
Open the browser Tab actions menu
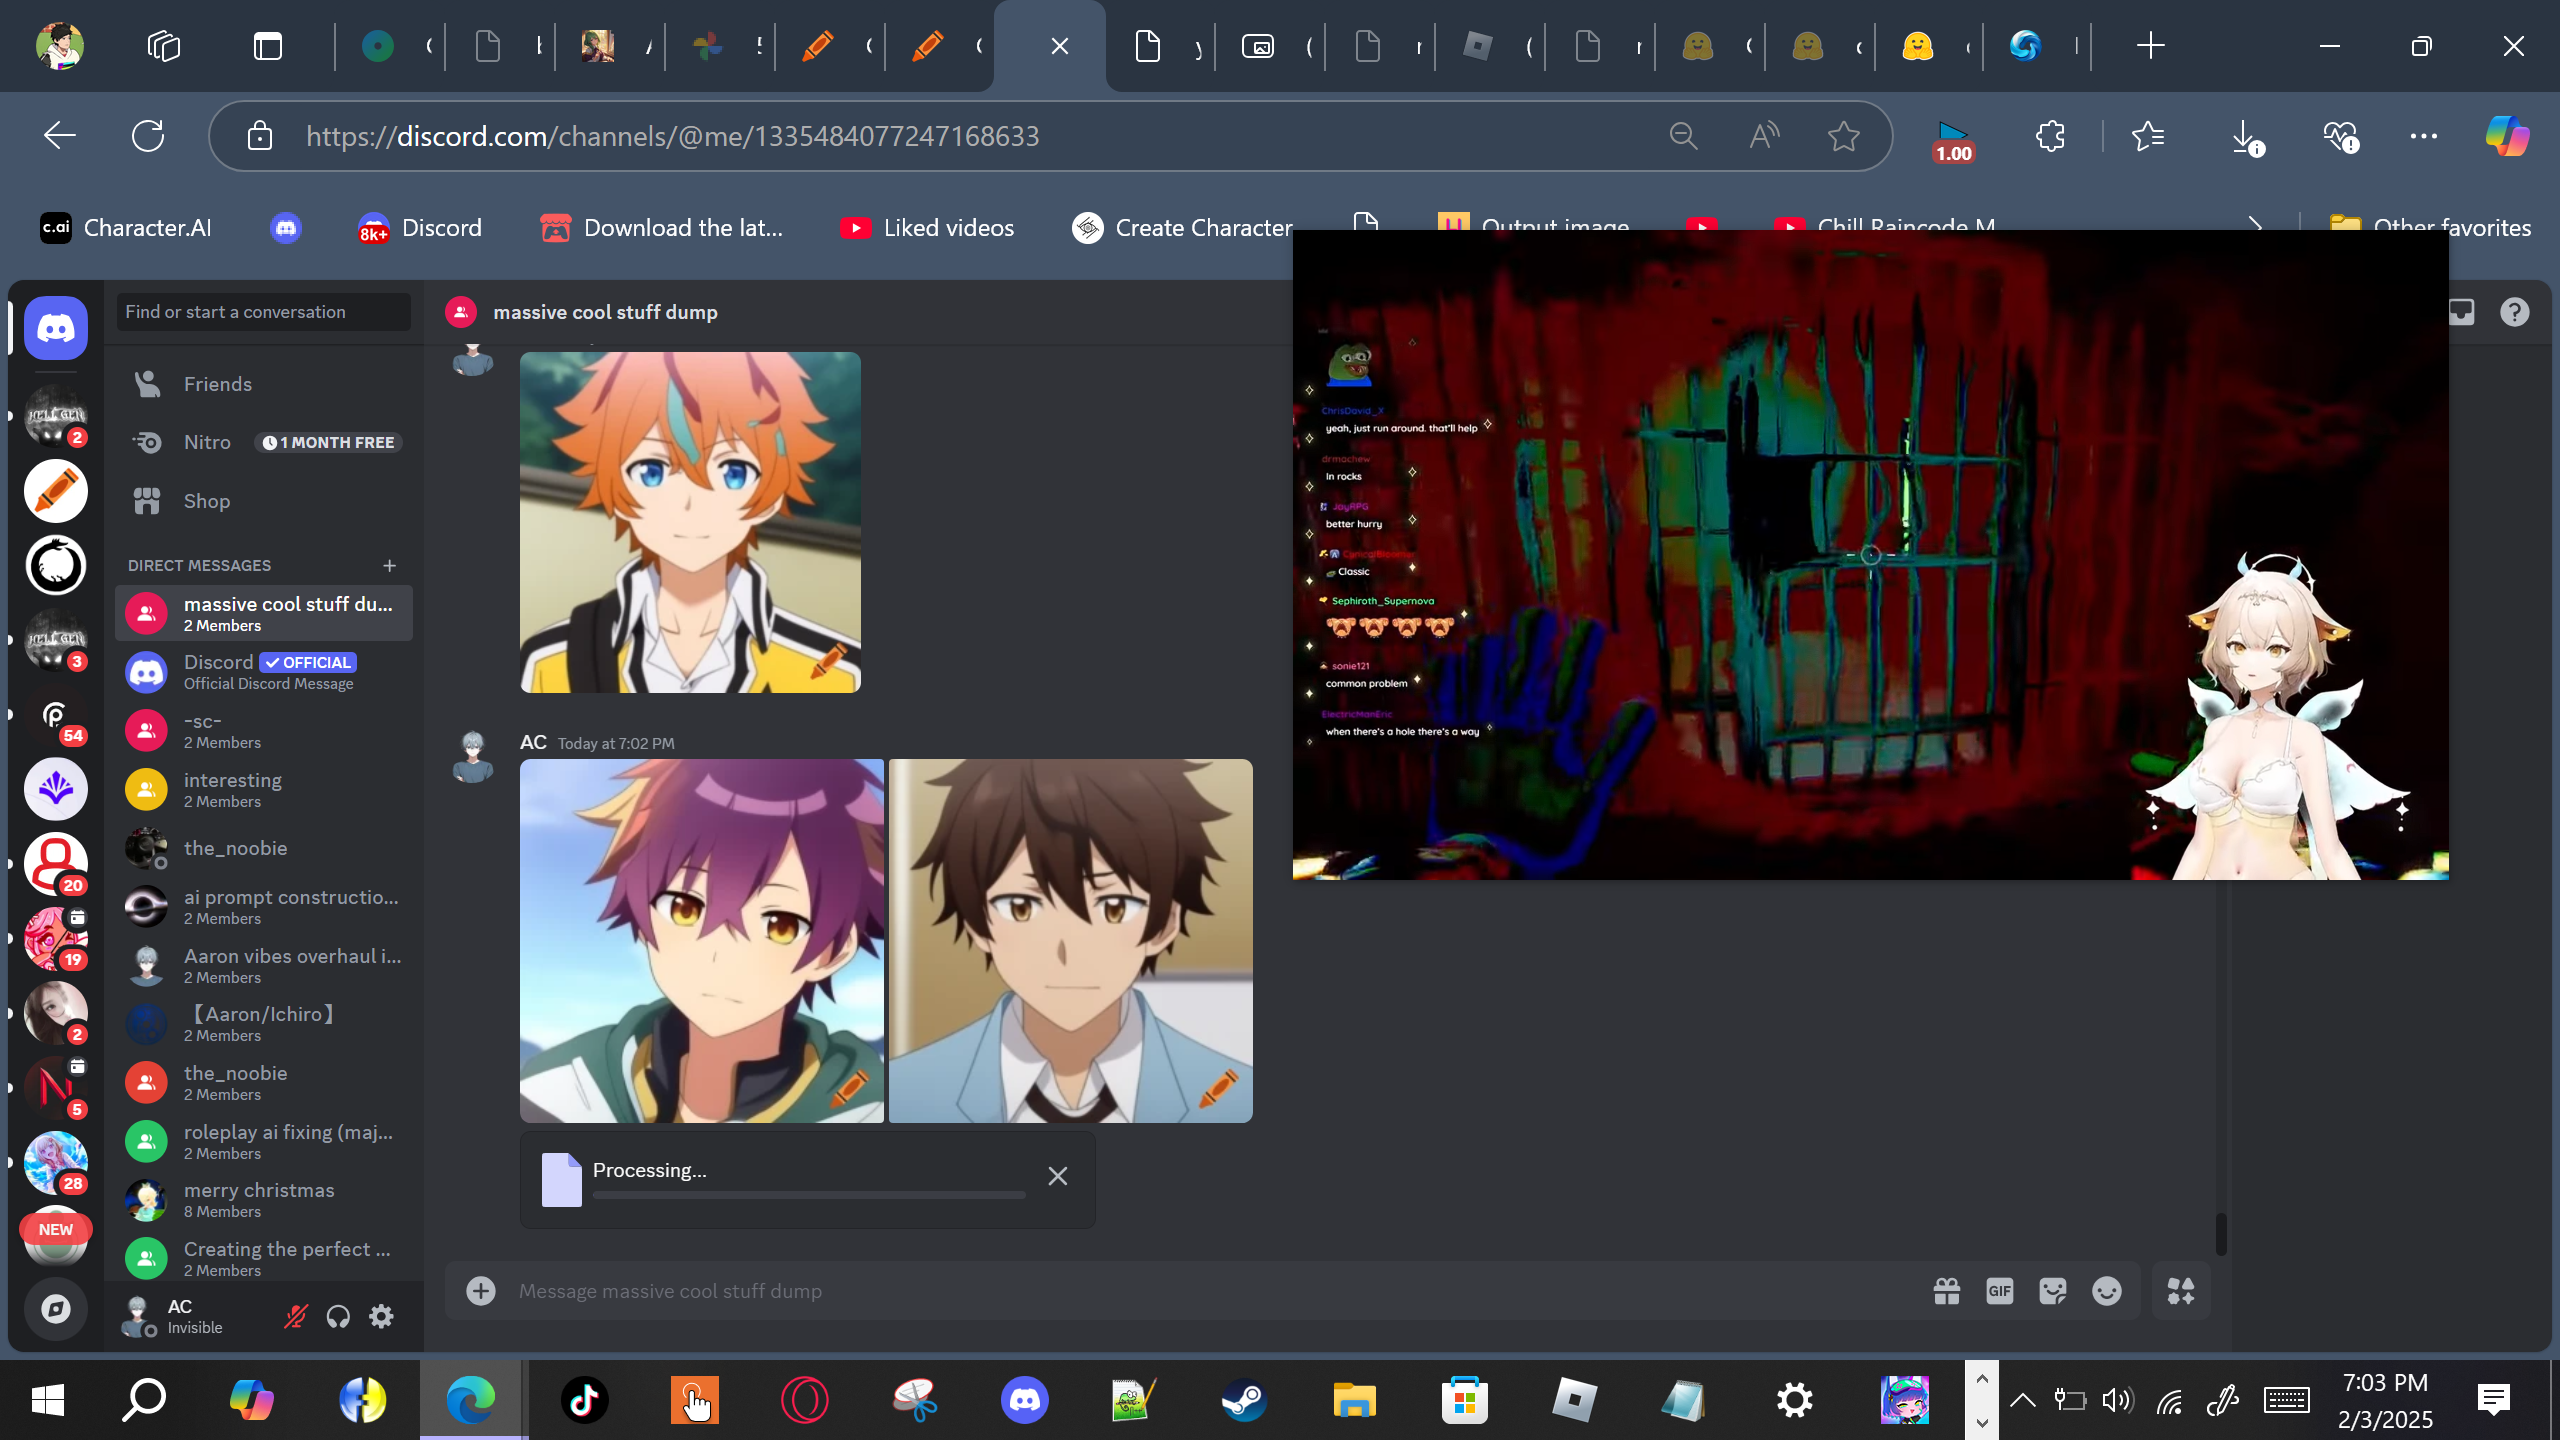[x=268, y=46]
